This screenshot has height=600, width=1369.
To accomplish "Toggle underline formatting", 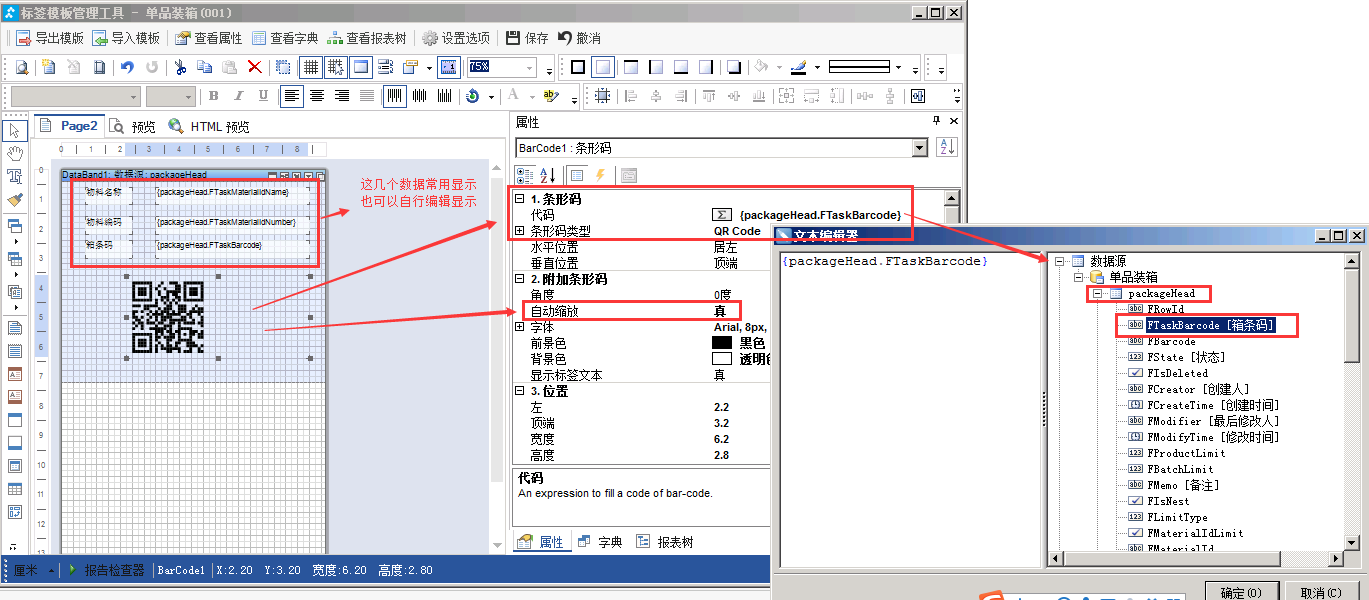I will [x=263, y=96].
